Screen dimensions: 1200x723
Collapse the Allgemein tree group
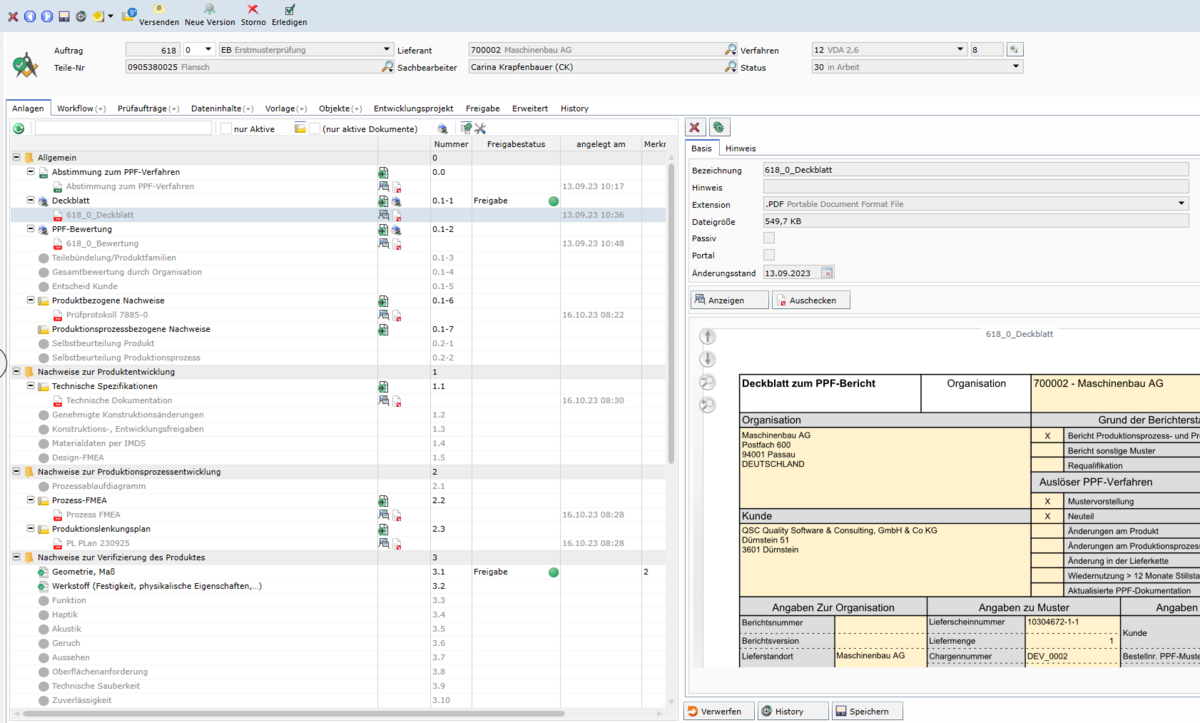point(16,158)
